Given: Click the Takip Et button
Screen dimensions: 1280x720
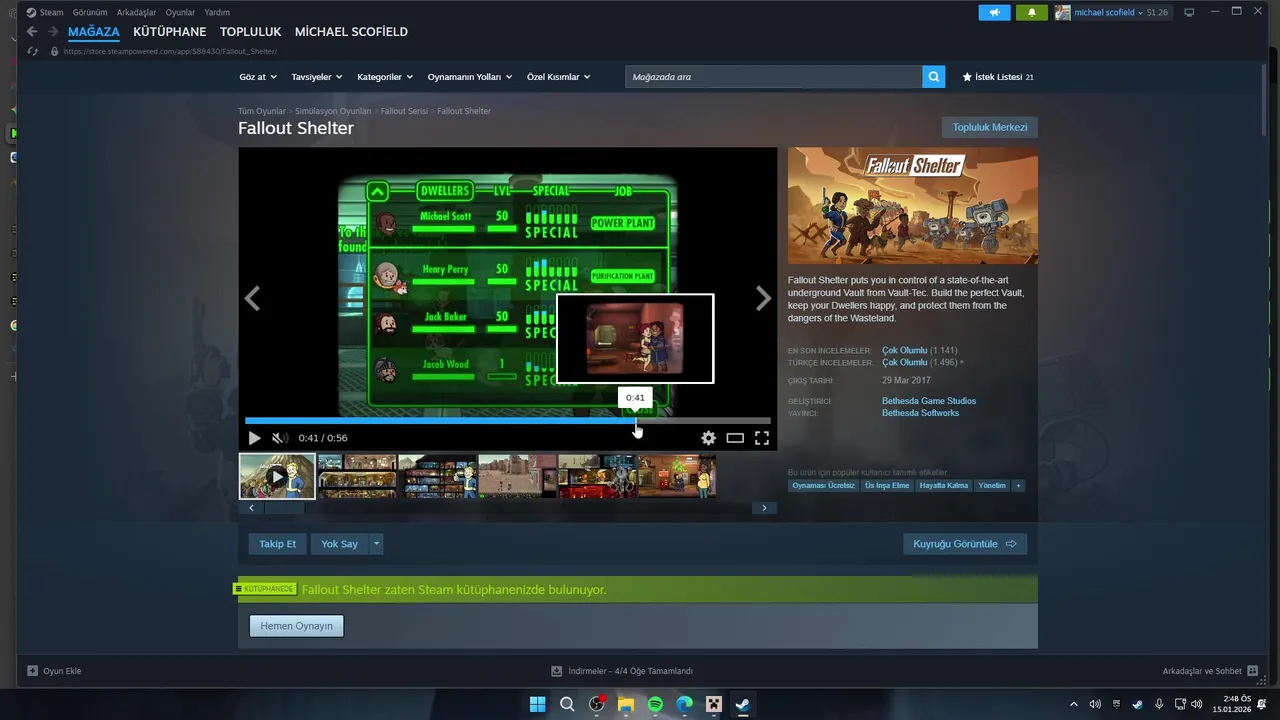Looking at the screenshot, I should point(278,544).
